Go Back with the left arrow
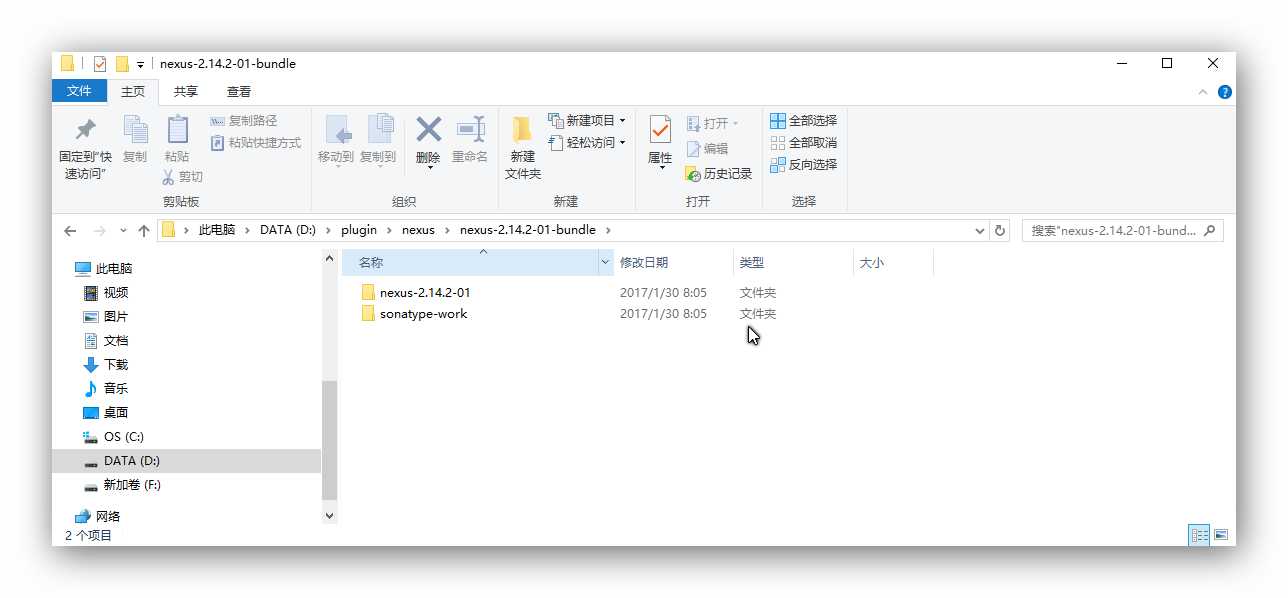The width and height of the screenshot is (1288, 598). pos(70,230)
